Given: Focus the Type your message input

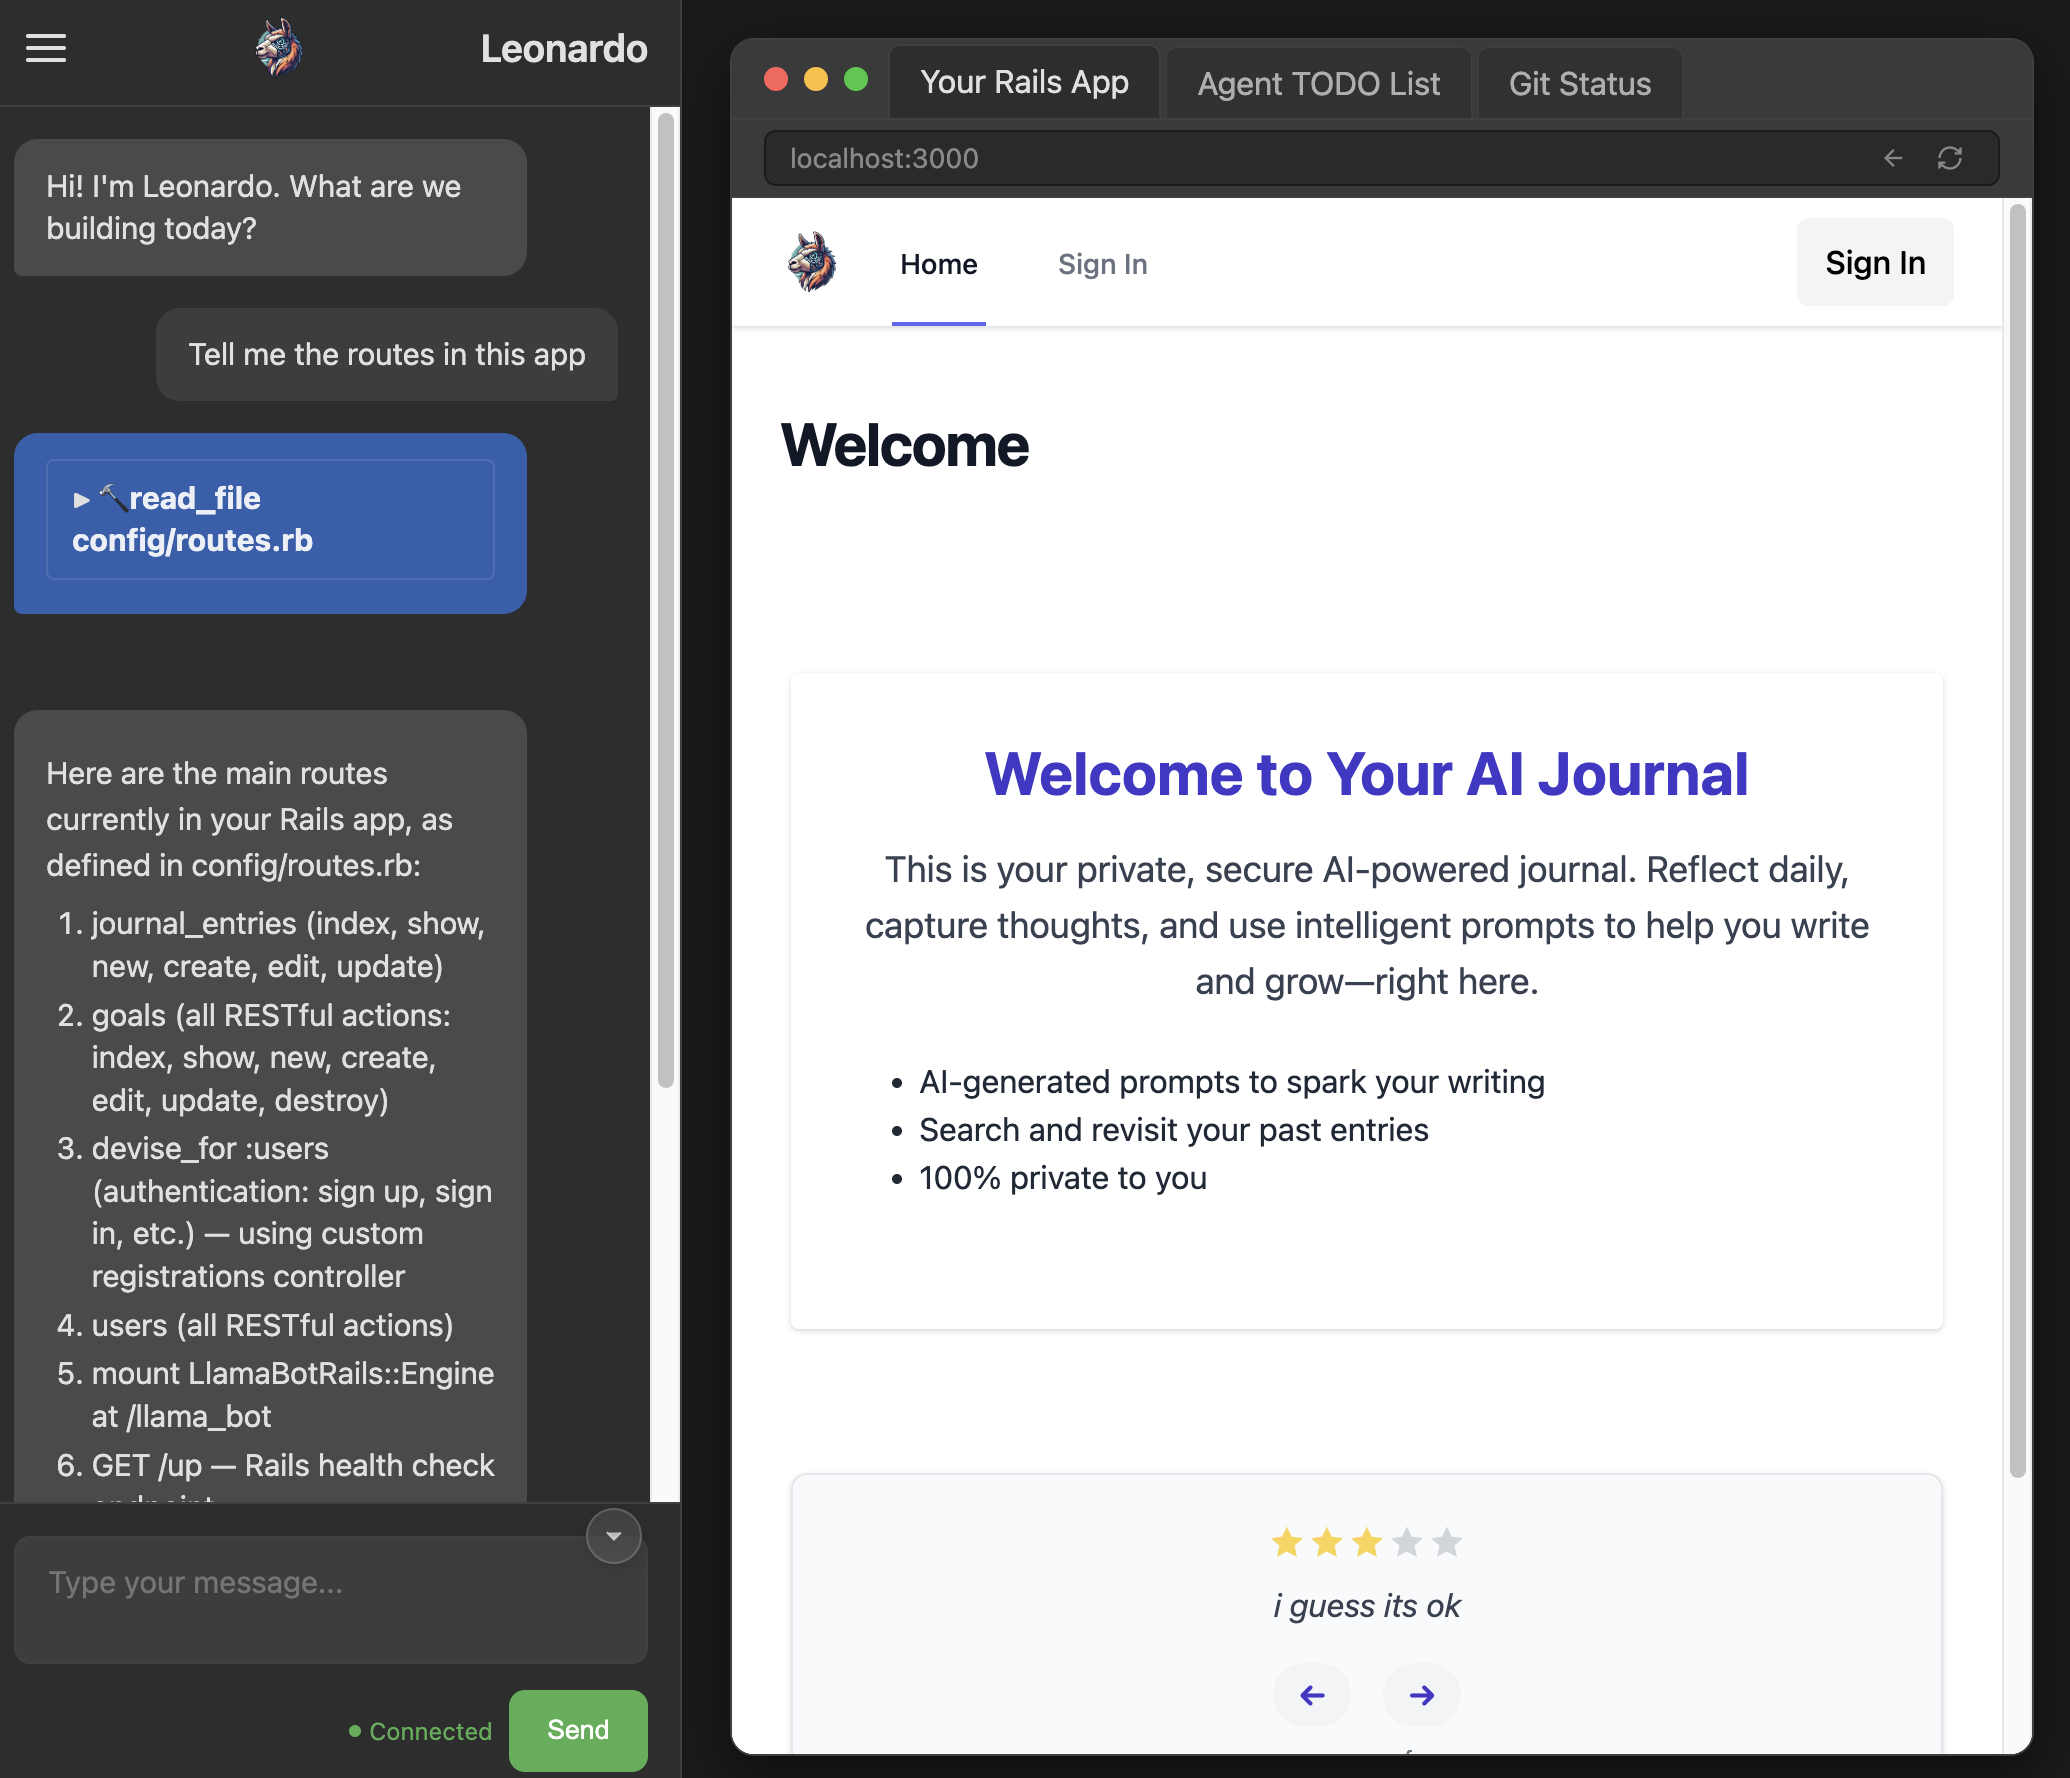Looking at the screenshot, I should pos(331,1600).
